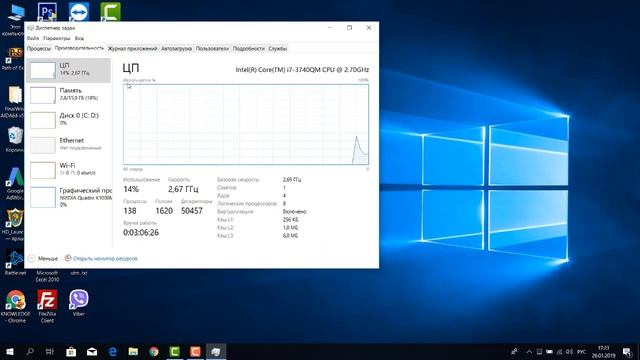640x360 pixels.
Task: Open the Google AdWords desktop shortcut
Action: point(15,184)
